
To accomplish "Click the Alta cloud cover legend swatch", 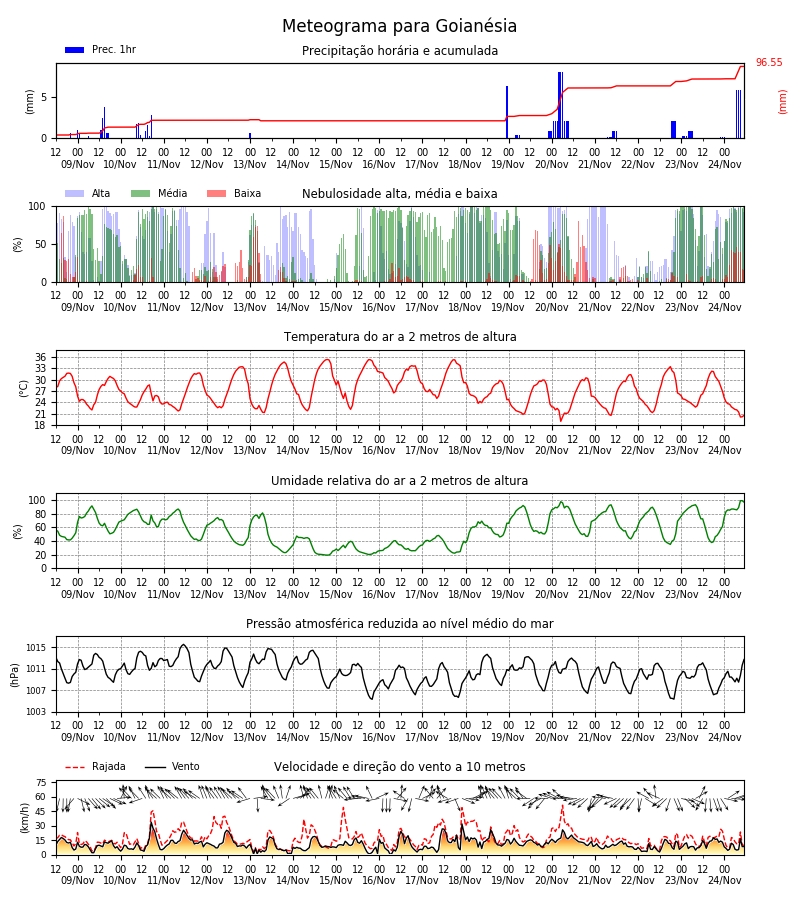I will (x=75, y=193).
